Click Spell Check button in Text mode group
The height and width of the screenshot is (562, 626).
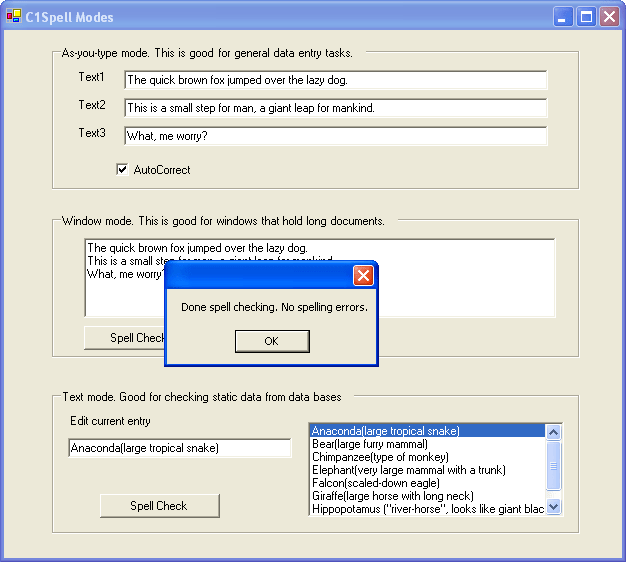[159, 506]
